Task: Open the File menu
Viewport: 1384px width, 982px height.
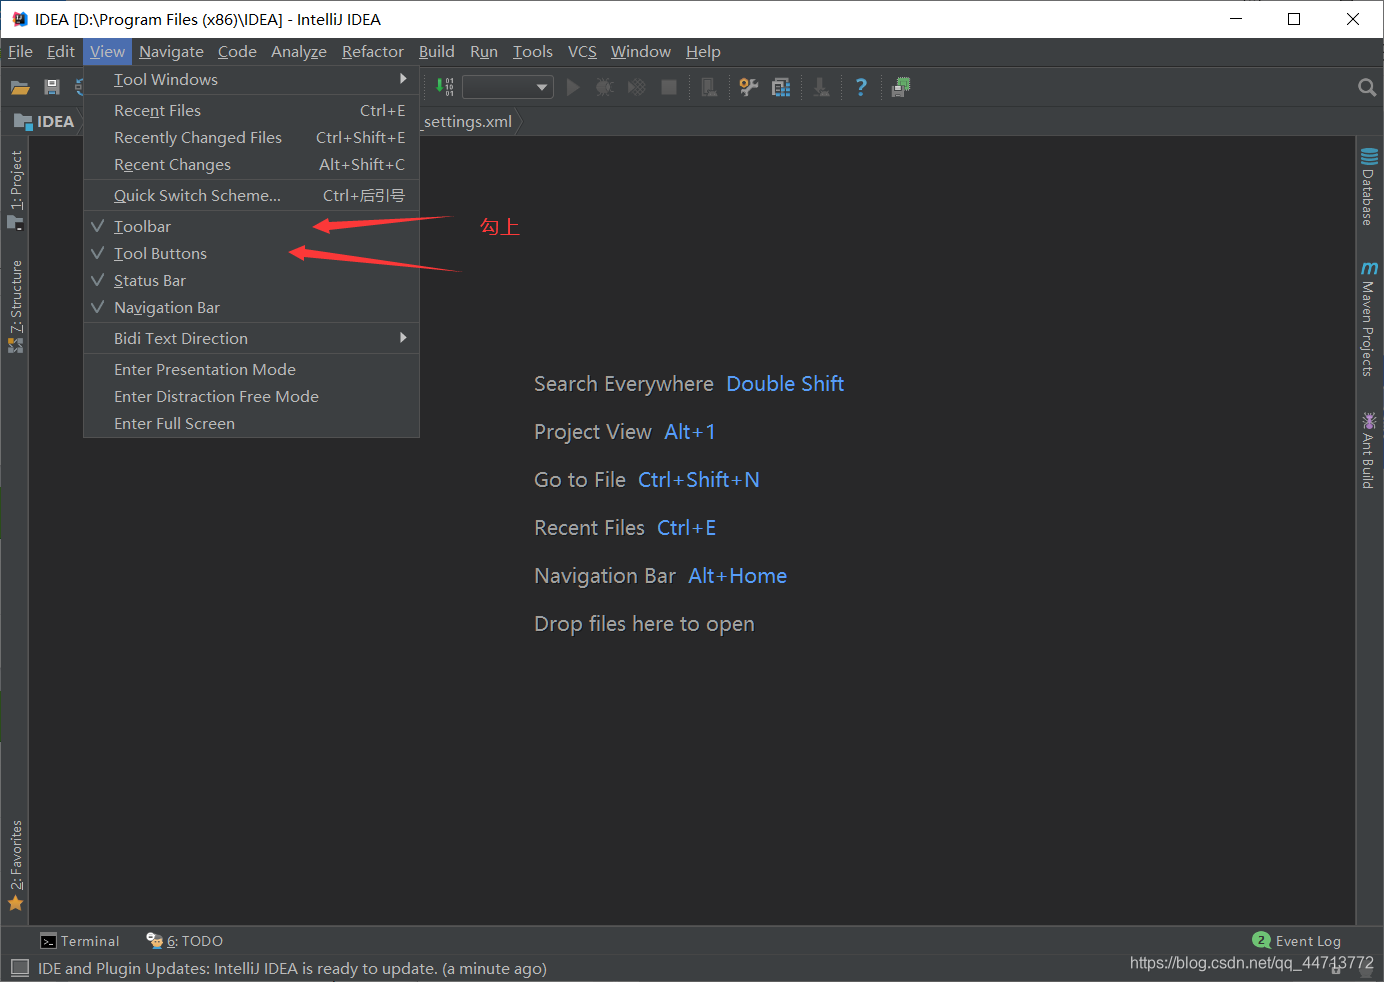Action: pos(20,52)
